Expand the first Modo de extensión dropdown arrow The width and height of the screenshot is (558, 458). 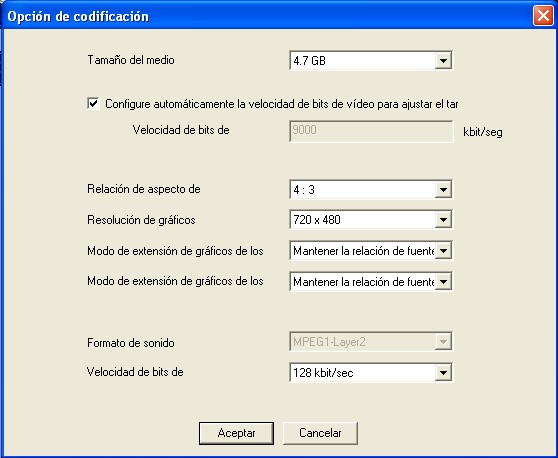click(x=443, y=251)
